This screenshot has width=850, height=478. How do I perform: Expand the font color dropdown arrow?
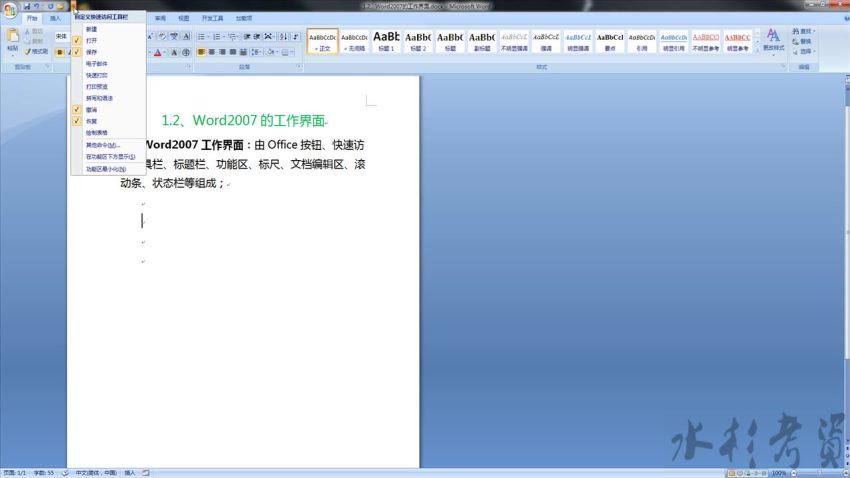(x=164, y=53)
